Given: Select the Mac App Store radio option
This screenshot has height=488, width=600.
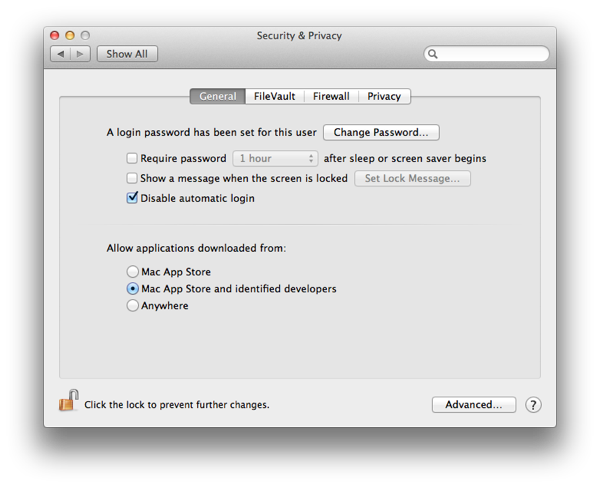Looking at the screenshot, I should point(133,272).
